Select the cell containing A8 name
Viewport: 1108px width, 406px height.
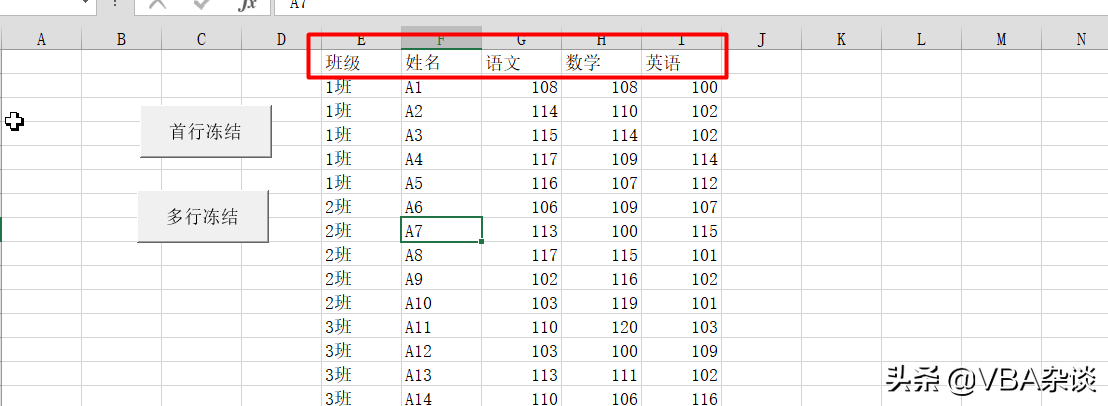pyautogui.click(x=441, y=255)
